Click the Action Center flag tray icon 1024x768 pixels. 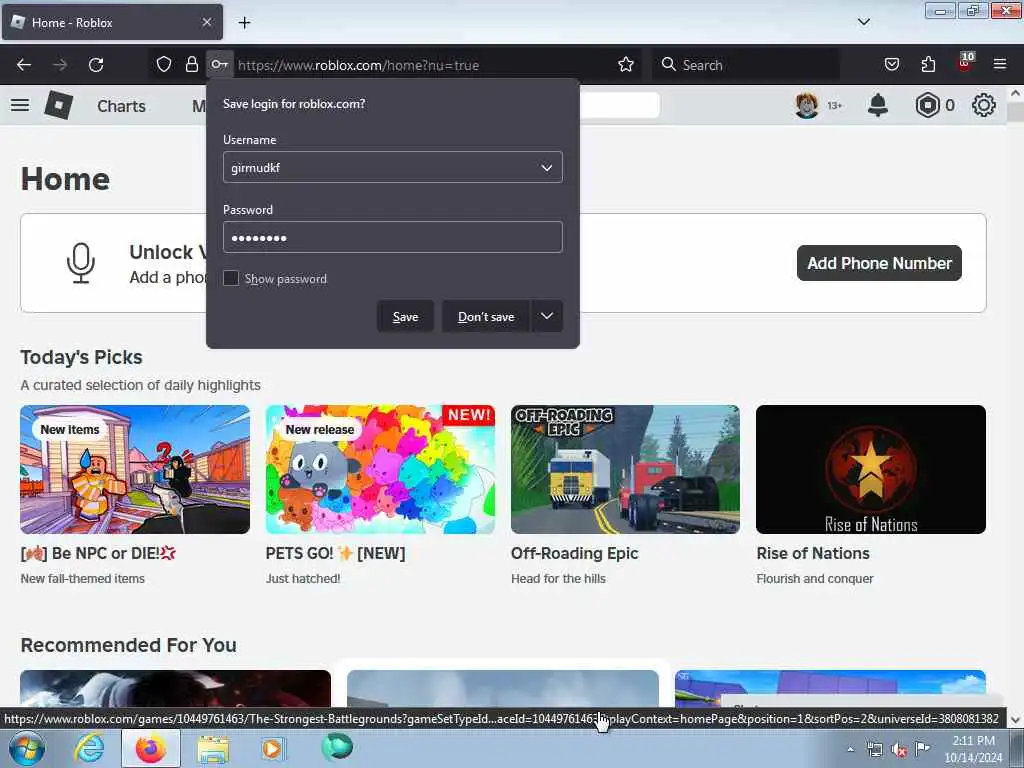923,748
